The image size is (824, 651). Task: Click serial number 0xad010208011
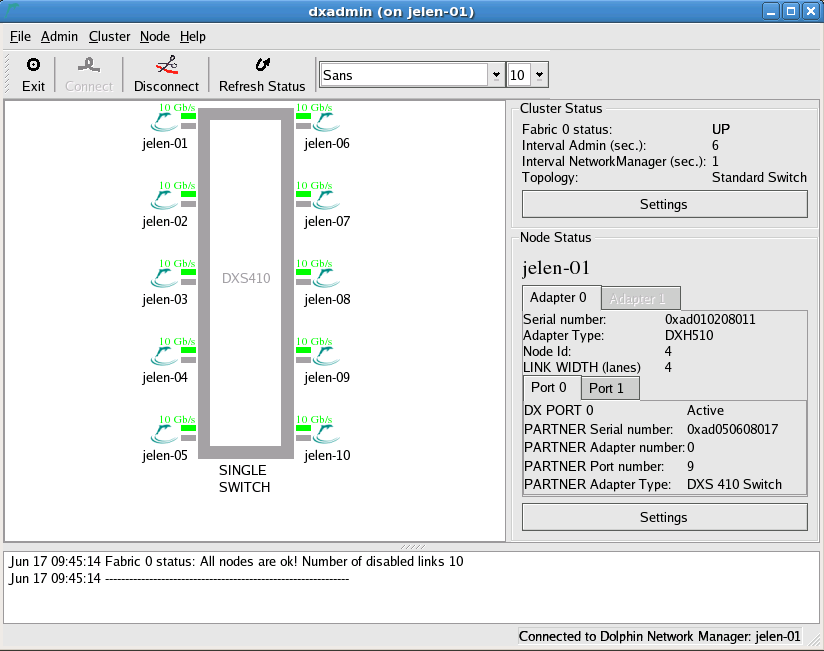(x=710, y=319)
